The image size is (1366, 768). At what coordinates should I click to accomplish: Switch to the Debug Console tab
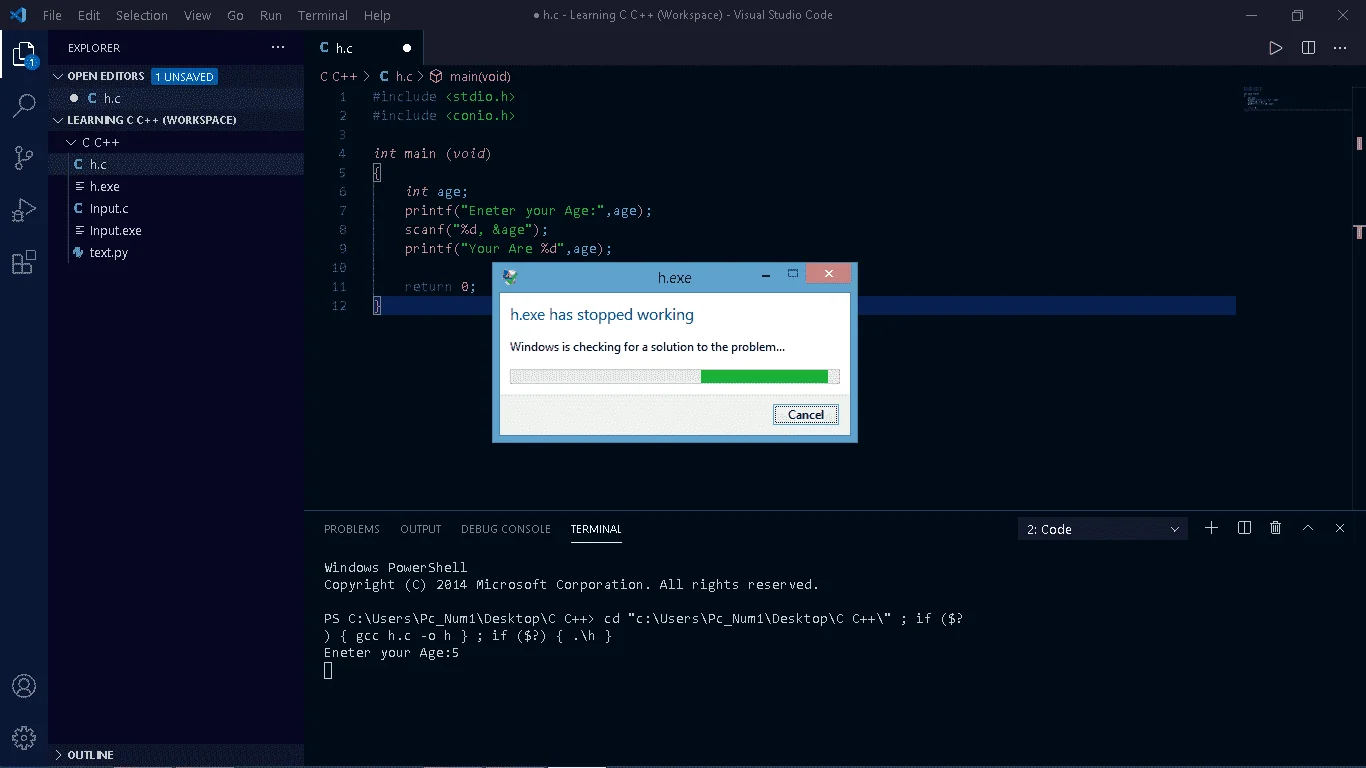506,529
